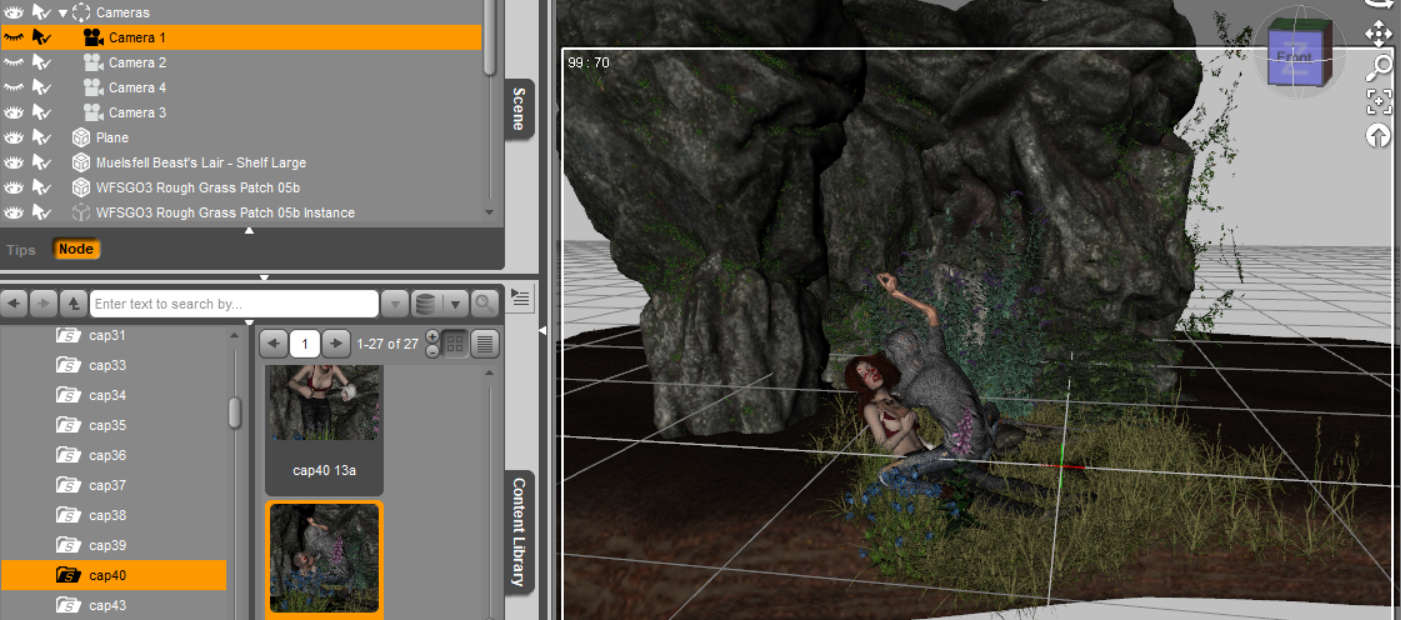Collapse the Cameras group
Screen dimensions: 1401x620
pos(63,13)
